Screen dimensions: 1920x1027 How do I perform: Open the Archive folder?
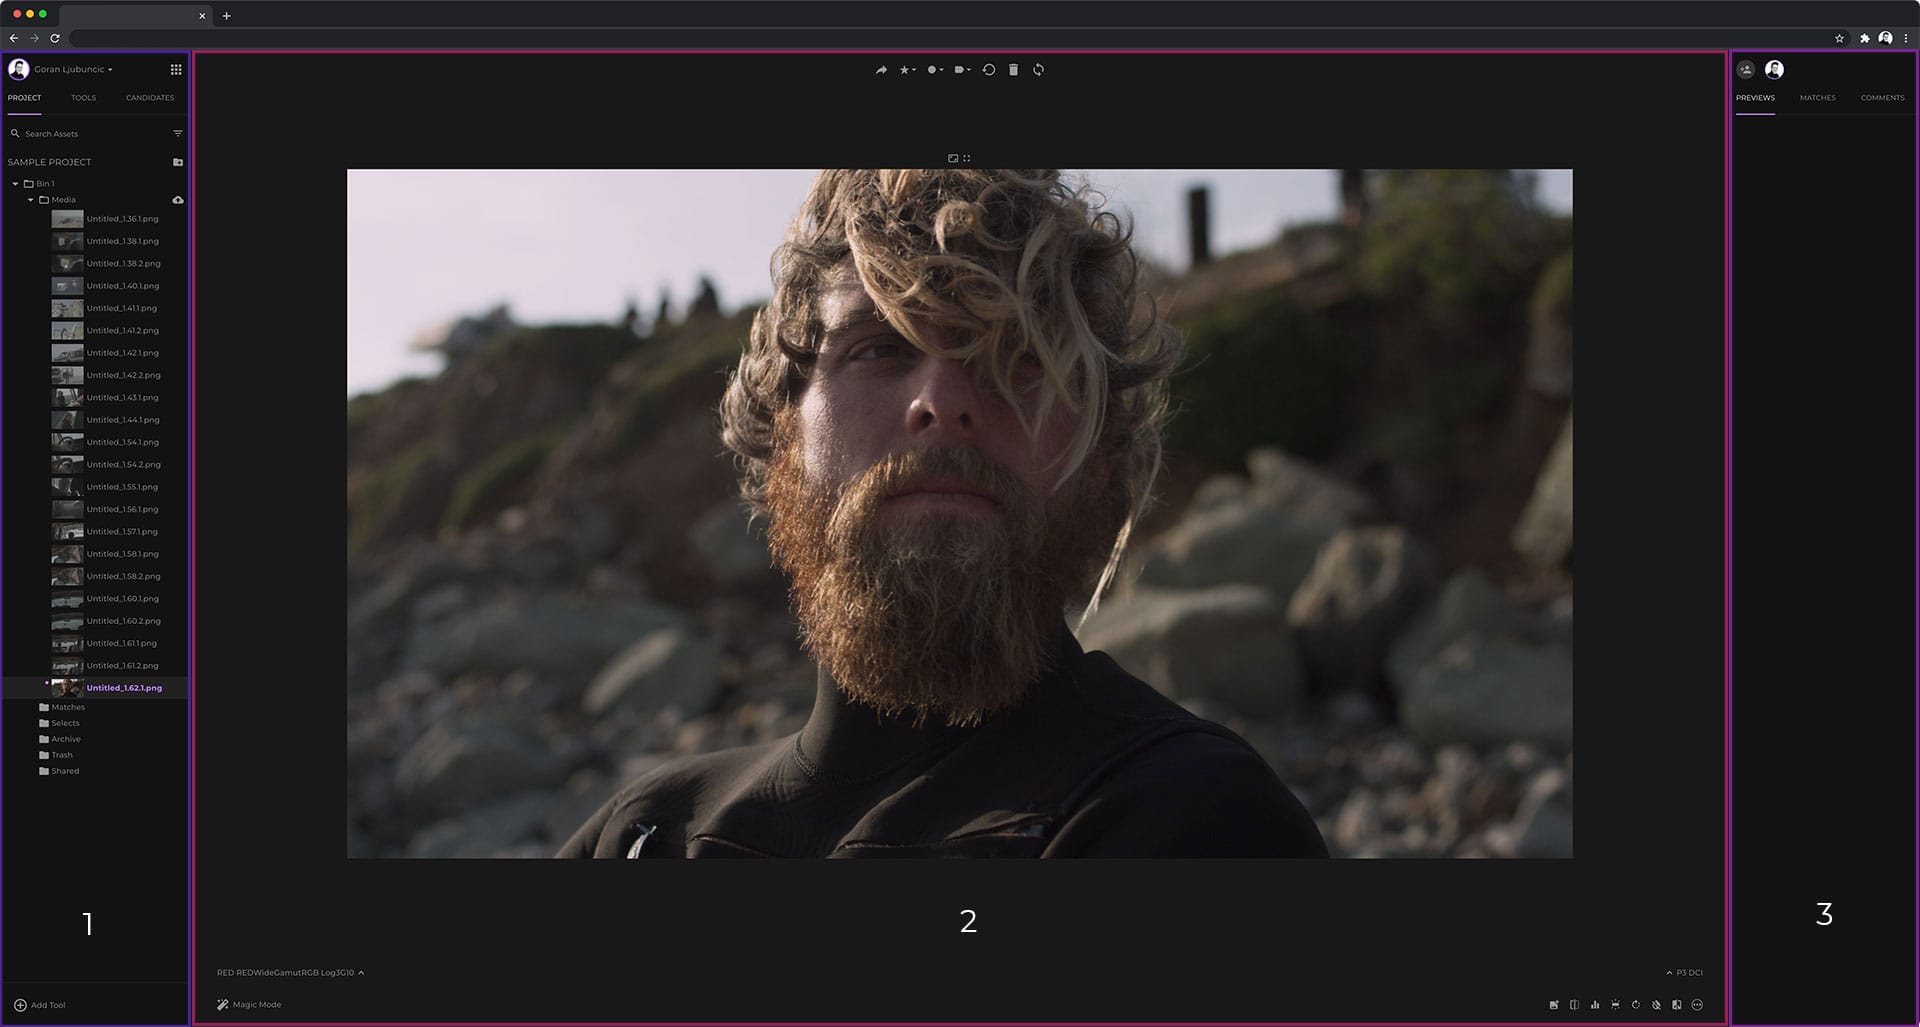60,739
